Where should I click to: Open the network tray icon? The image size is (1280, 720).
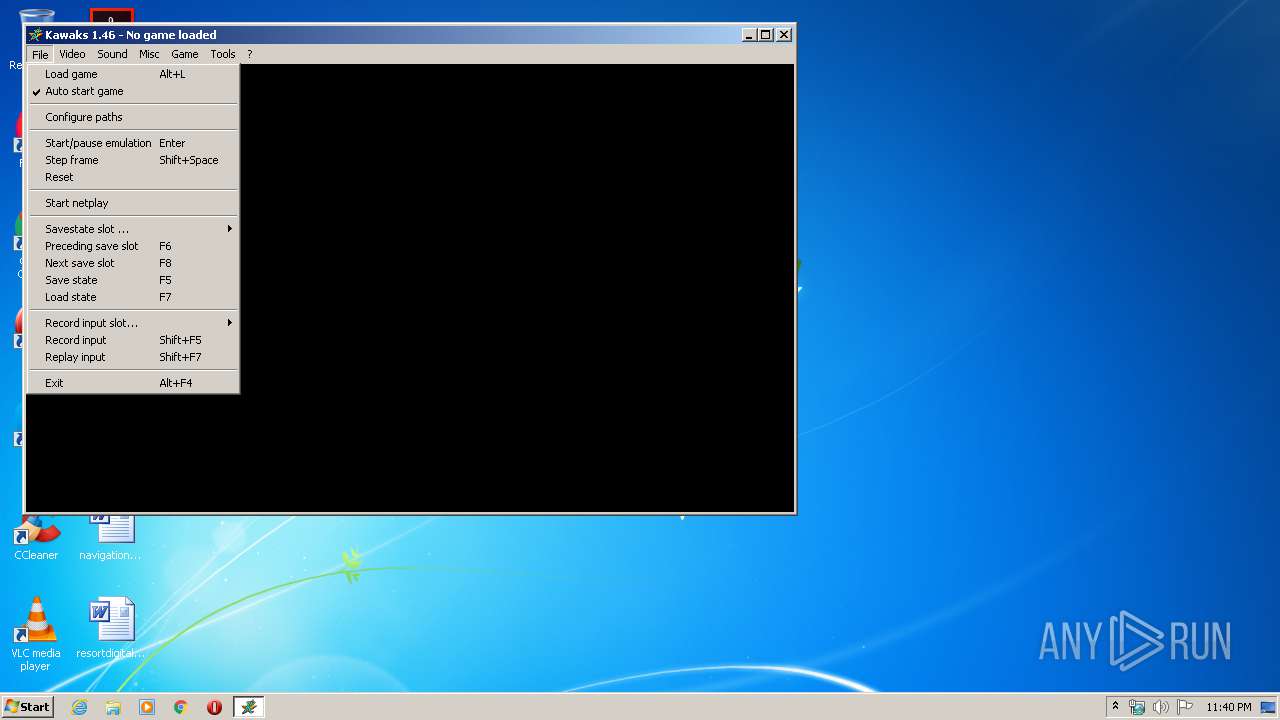[1137, 707]
